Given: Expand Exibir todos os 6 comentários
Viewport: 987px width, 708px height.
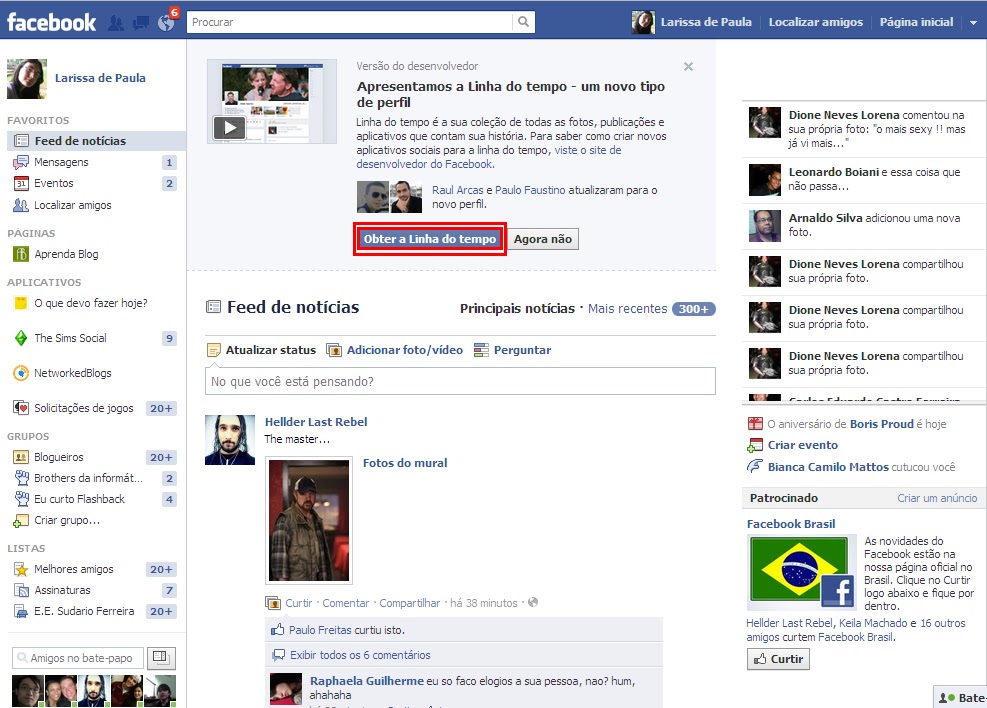Looking at the screenshot, I should [360, 655].
